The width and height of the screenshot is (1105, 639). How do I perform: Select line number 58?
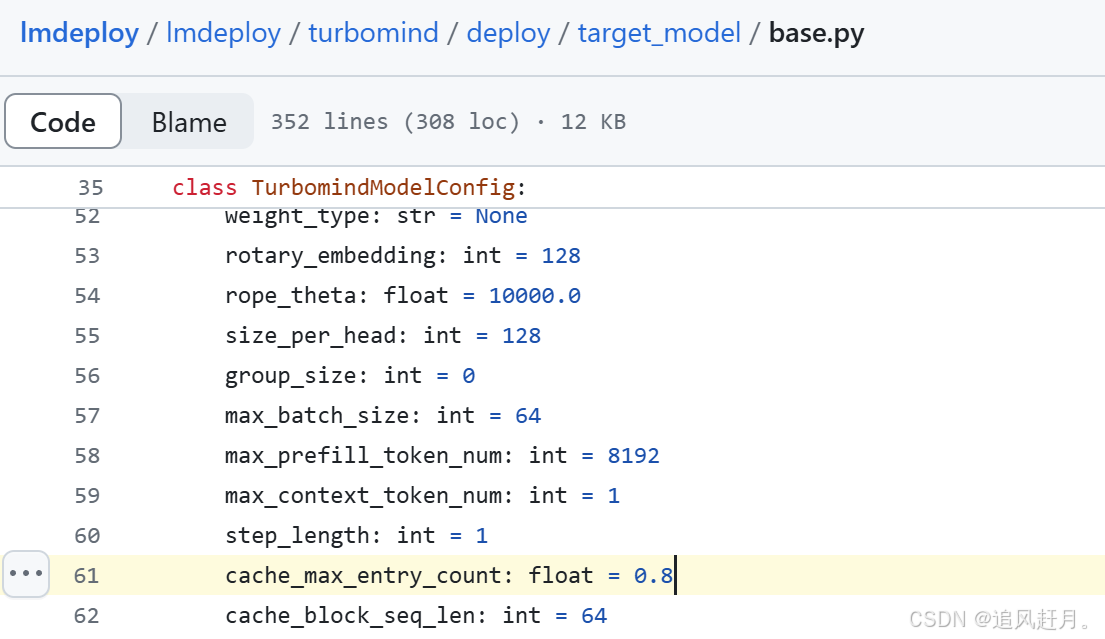pos(87,456)
